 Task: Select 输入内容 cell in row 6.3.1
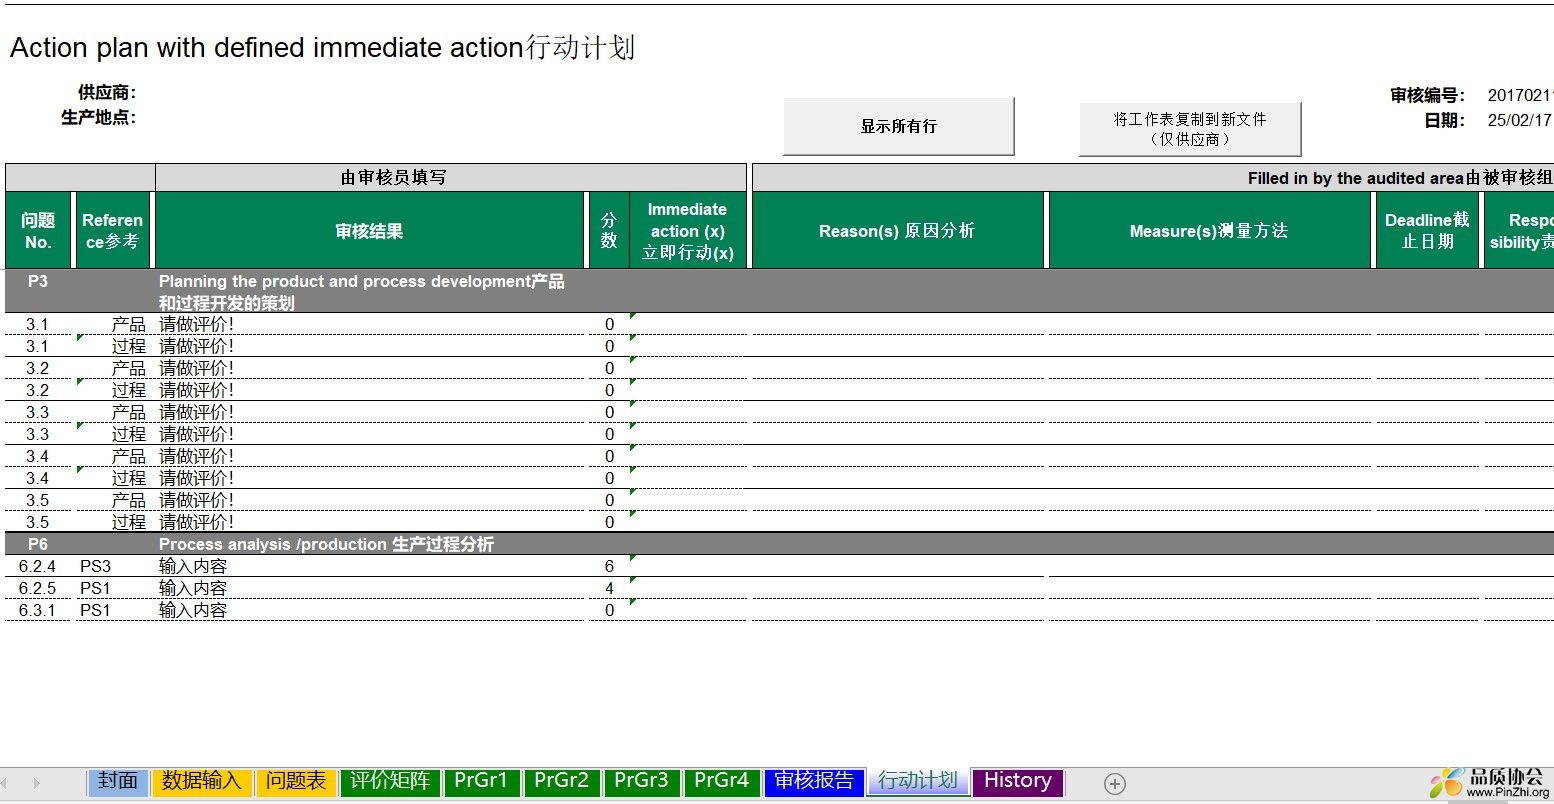click(369, 610)
